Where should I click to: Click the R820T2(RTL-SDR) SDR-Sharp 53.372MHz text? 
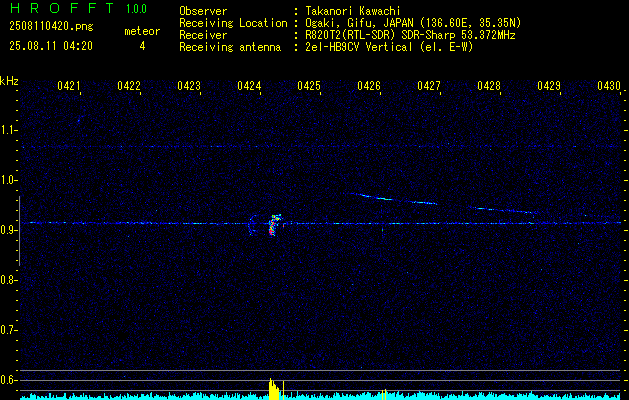[x=410, y=35]
